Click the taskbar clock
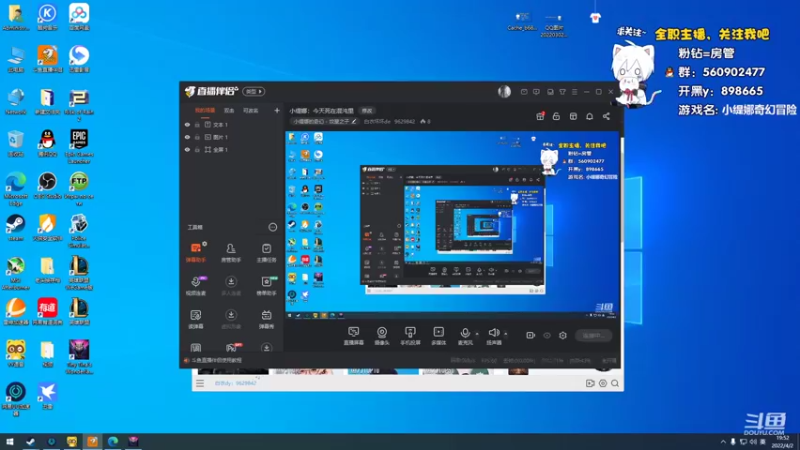The height and width of the screenshot is (450, 800). pyautogui.click(x=782, y=442)
